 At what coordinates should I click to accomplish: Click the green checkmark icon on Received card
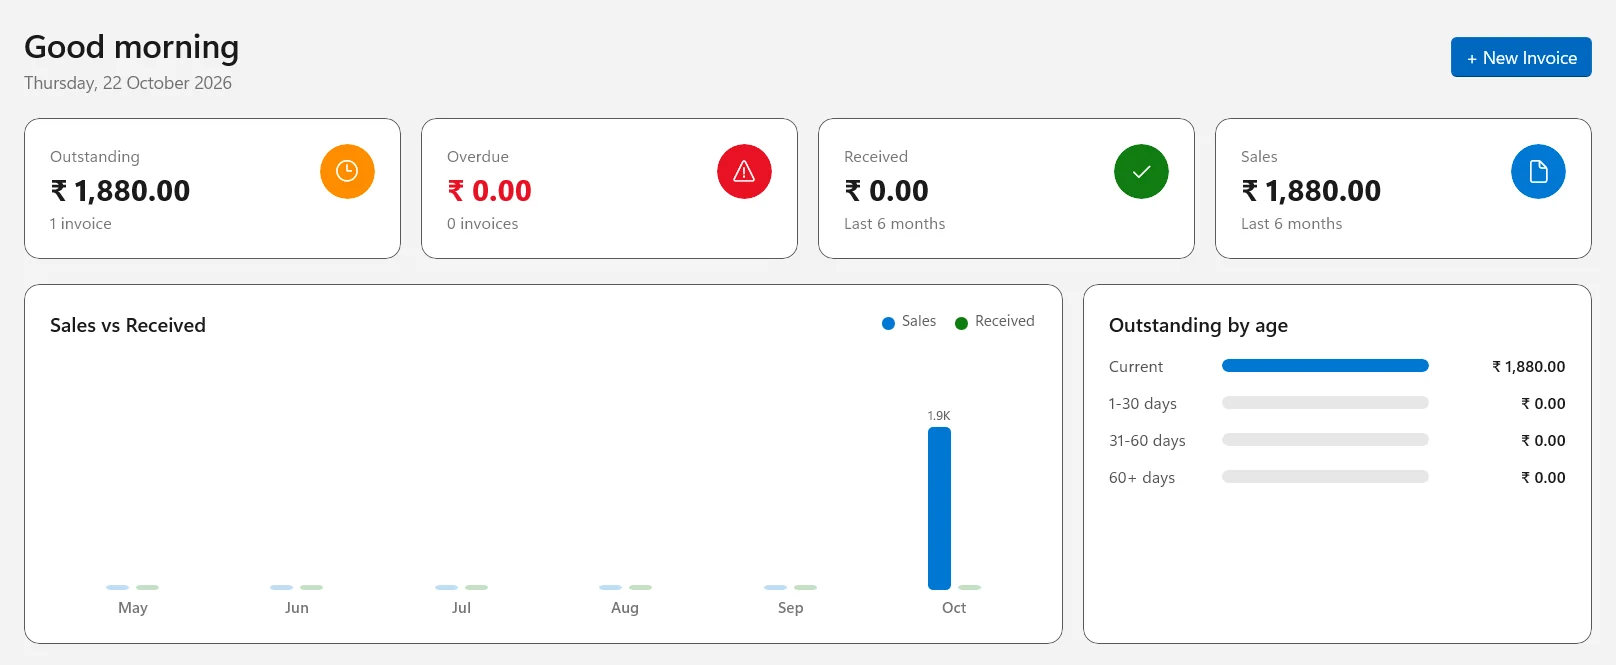(1141, 171)
